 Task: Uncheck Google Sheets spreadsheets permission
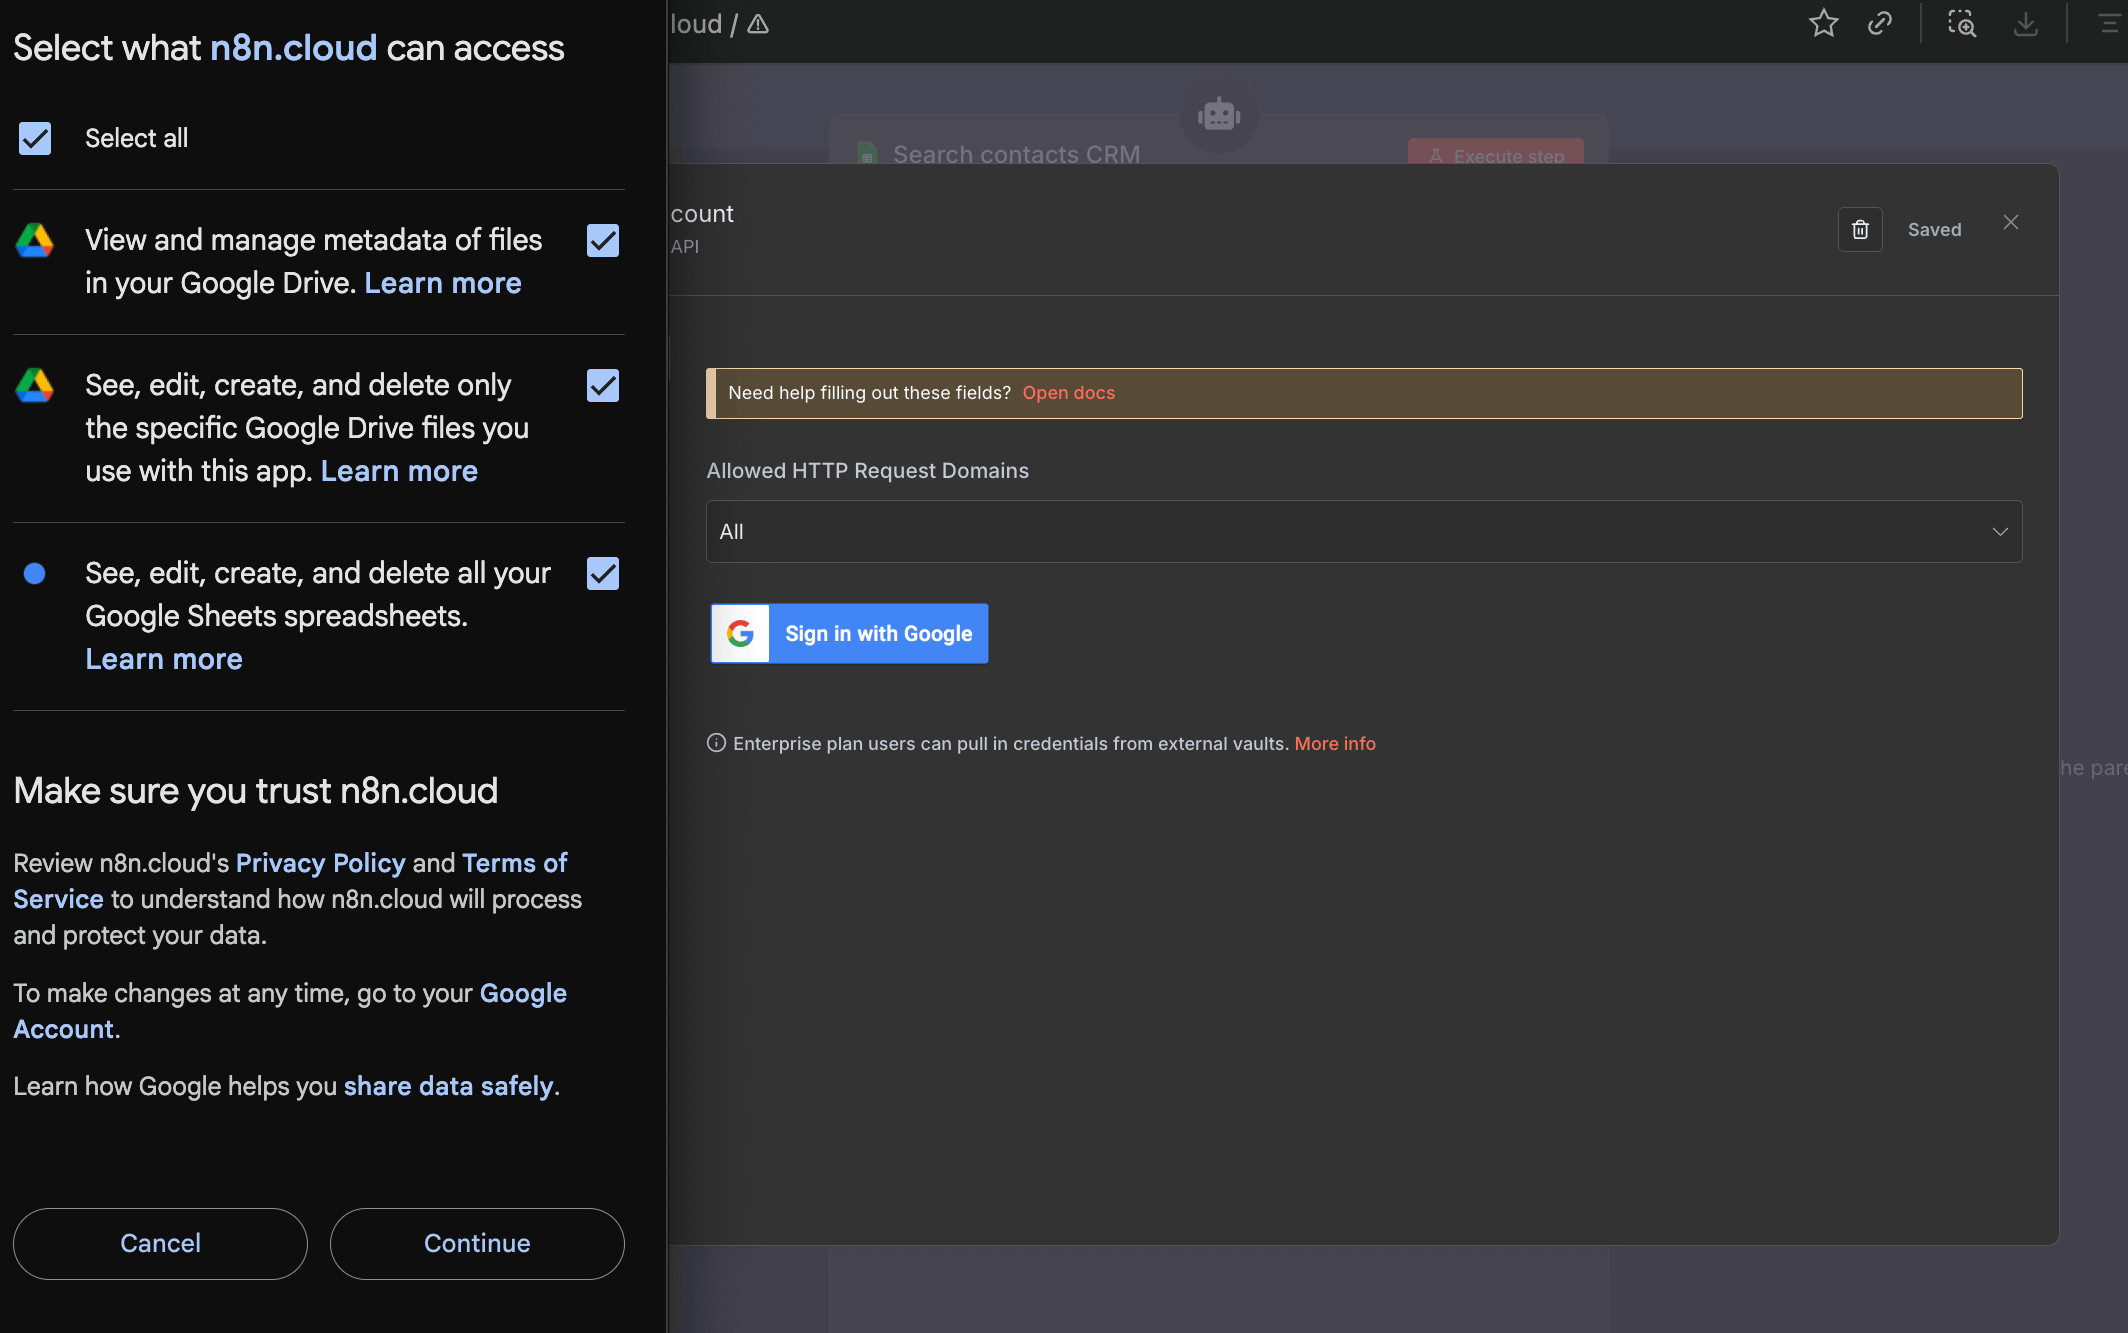[603, 573]
